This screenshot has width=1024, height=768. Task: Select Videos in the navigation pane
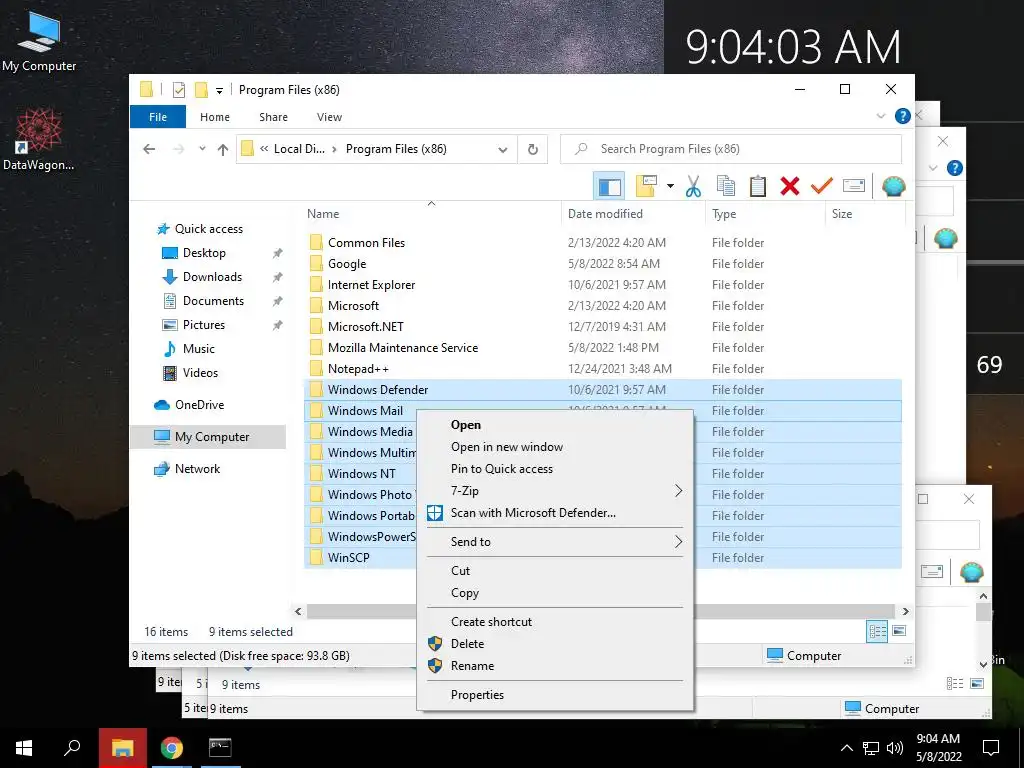tap(200, 373)
